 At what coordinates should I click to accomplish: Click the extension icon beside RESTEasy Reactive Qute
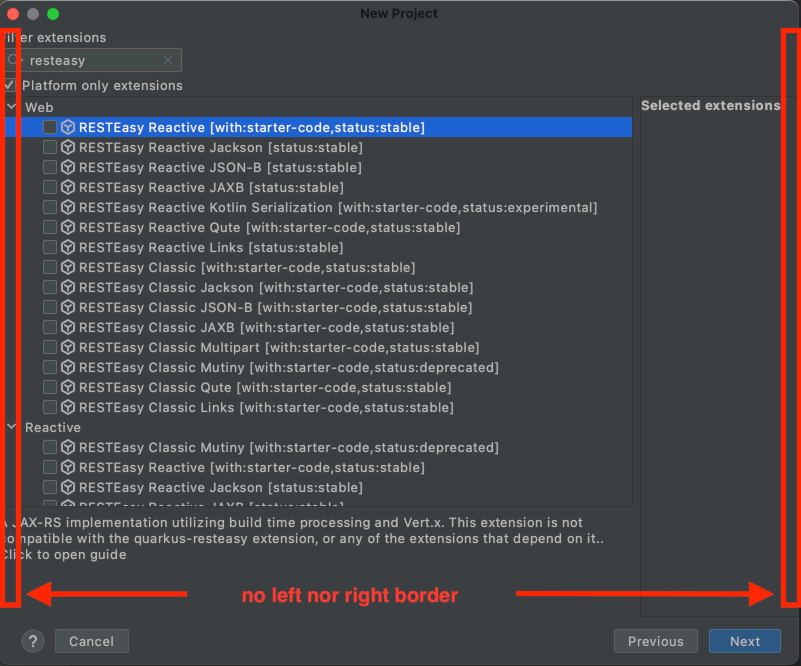click(x=68, y=227)
